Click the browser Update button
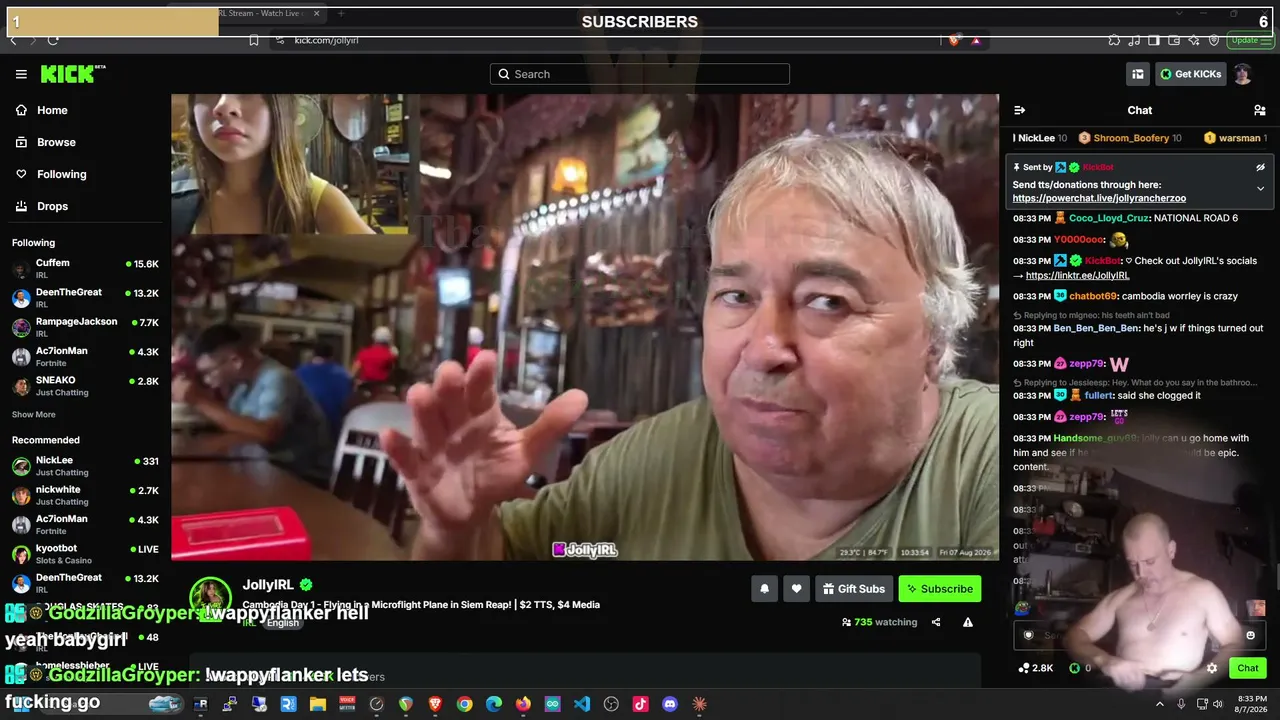 pos(1249,40)
